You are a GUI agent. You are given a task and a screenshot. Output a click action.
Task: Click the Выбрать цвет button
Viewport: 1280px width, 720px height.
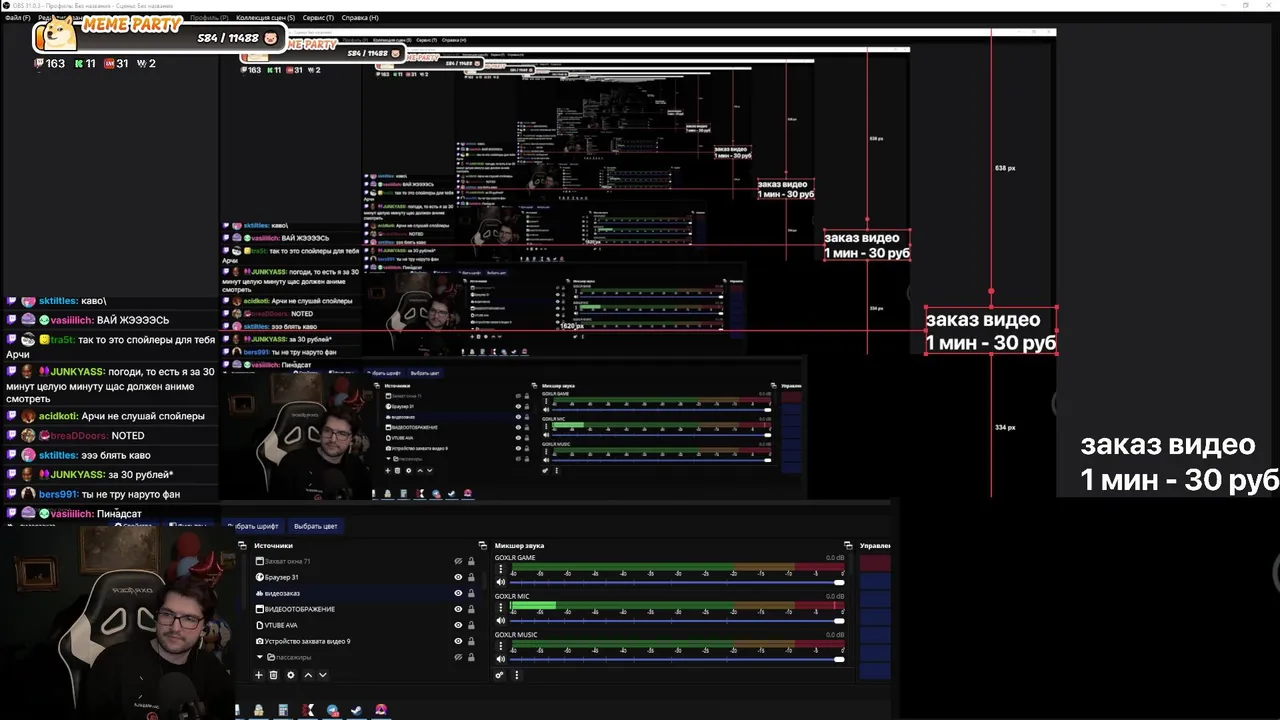coord(315,526)
